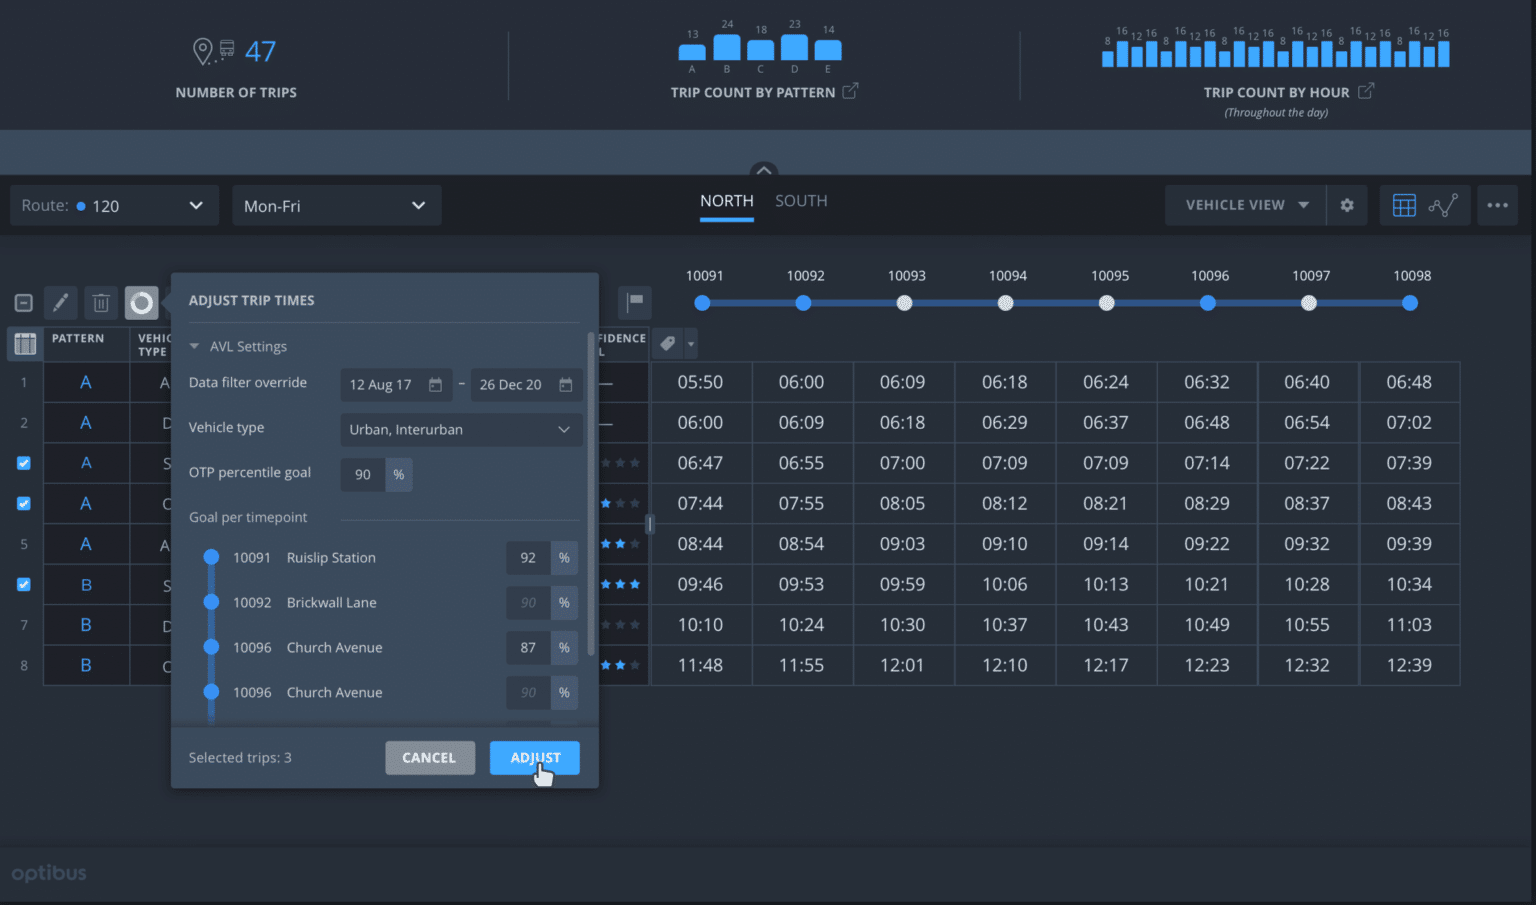Viewport: 1536px width, 905px height.
Task: Switch to graph line view icon
Action: coord(1443,205)
